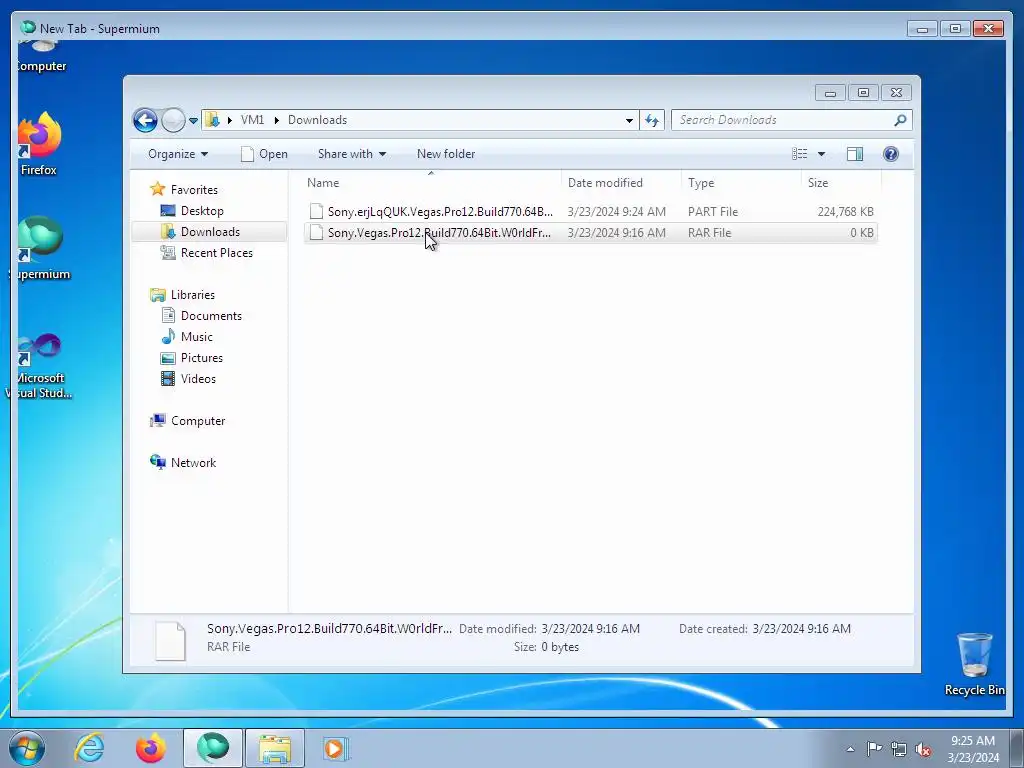Open the Organize menu

pos(178,154)
